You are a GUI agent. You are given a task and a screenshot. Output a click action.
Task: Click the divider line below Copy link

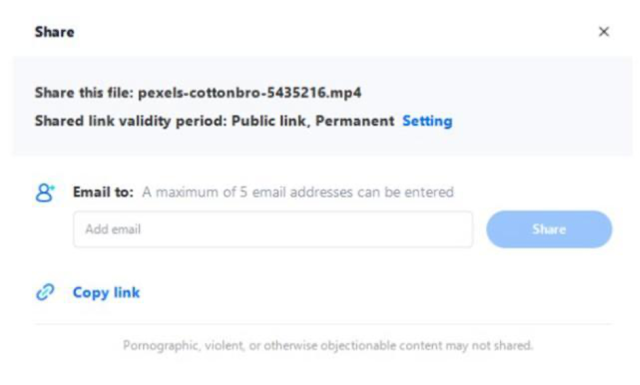323,324
